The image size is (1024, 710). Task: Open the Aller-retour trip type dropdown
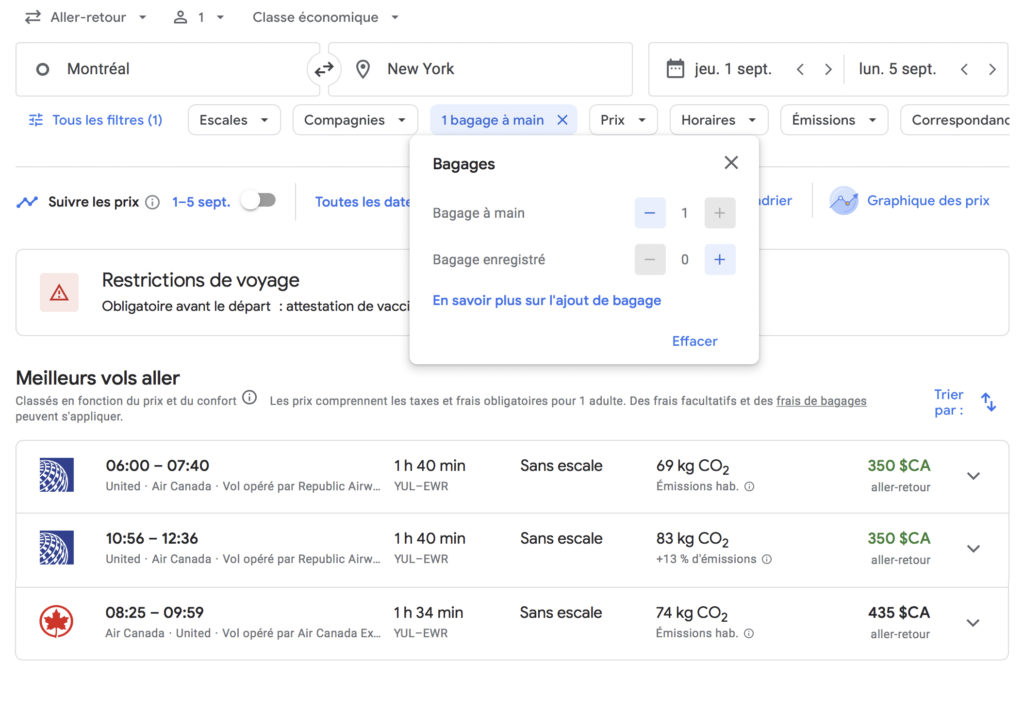(86, 17)
